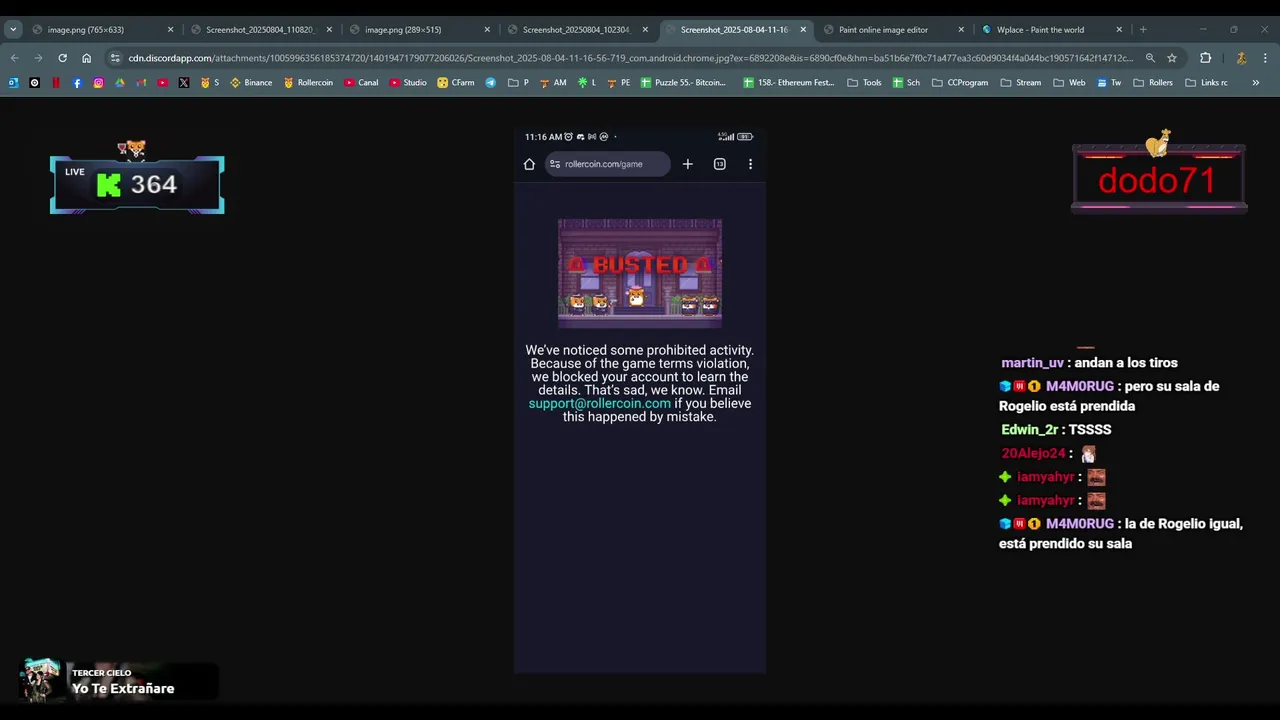This screenshot has width=1280, height=720.
Task: Open the Netflix bookmark icon
Action: click(56, 83)
